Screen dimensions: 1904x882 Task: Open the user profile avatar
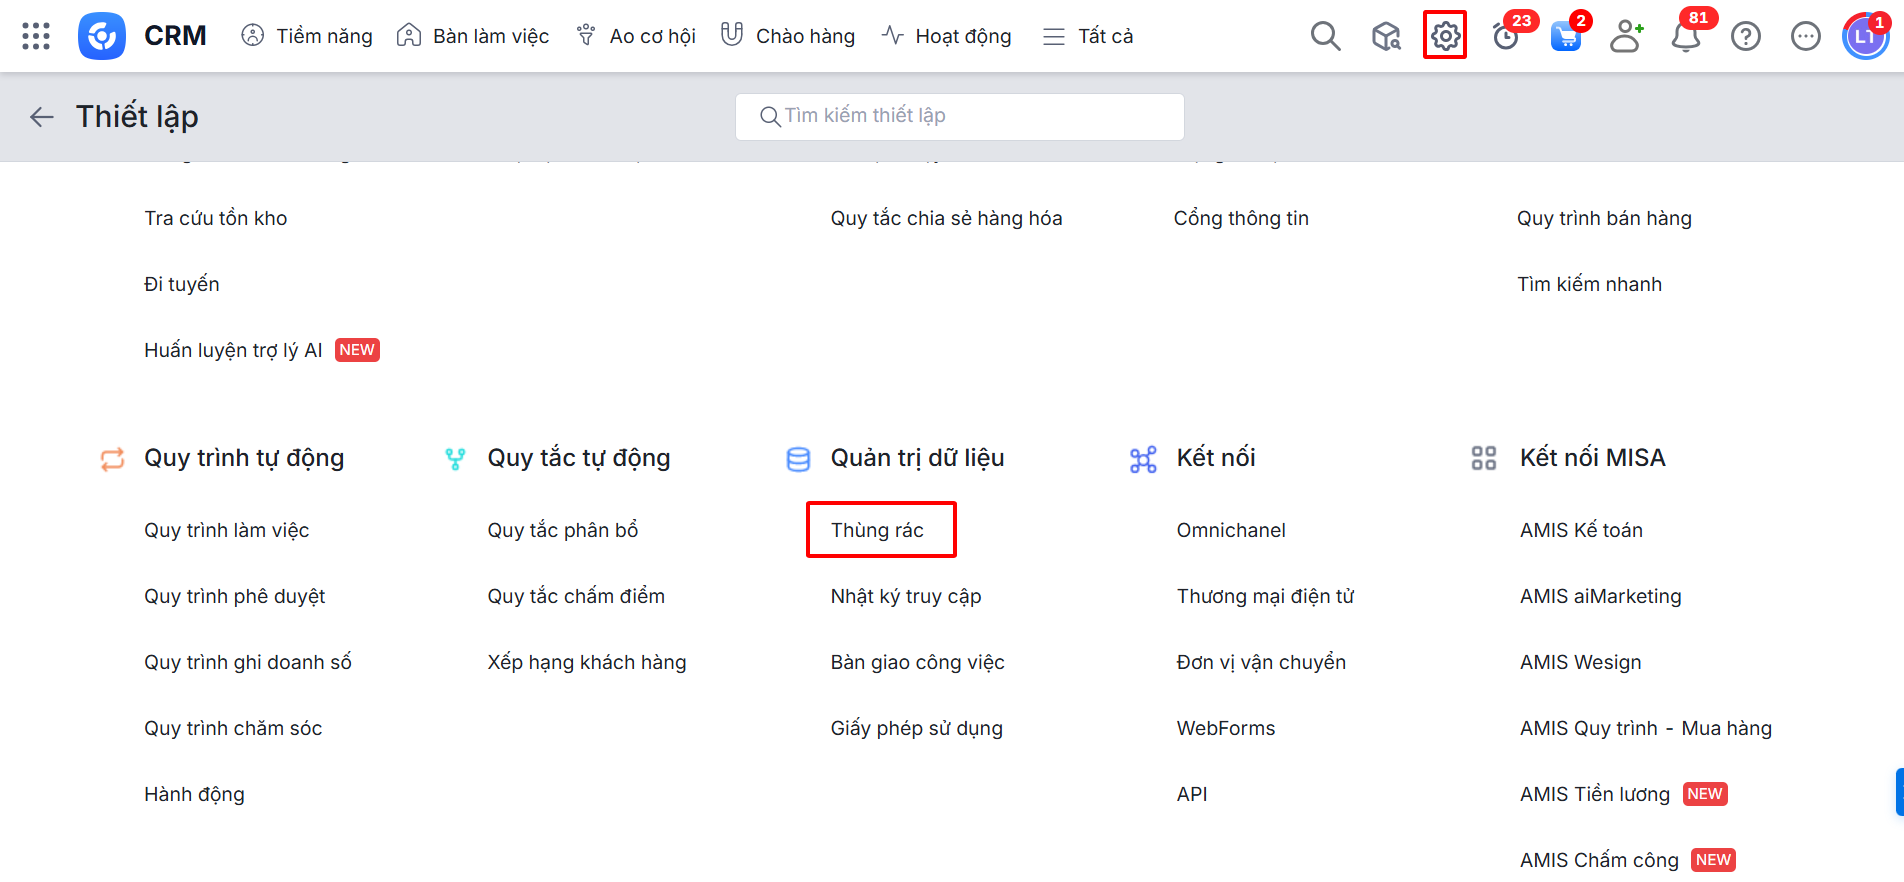[x=1865, y=37]
